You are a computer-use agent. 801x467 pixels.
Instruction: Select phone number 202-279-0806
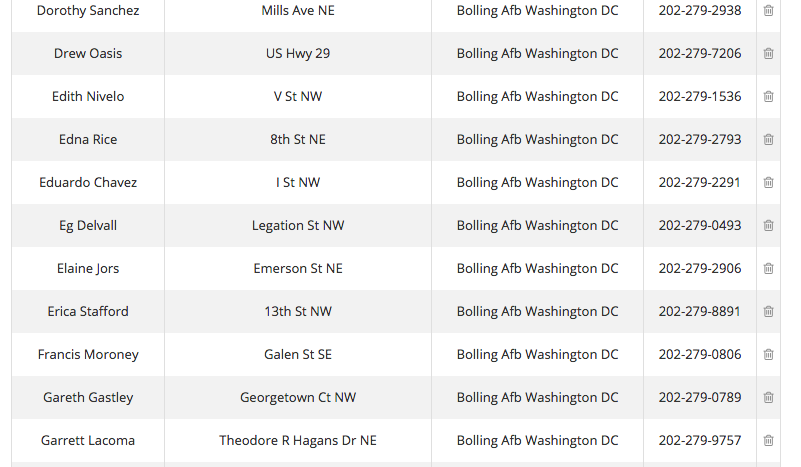(x=700, y=354)
